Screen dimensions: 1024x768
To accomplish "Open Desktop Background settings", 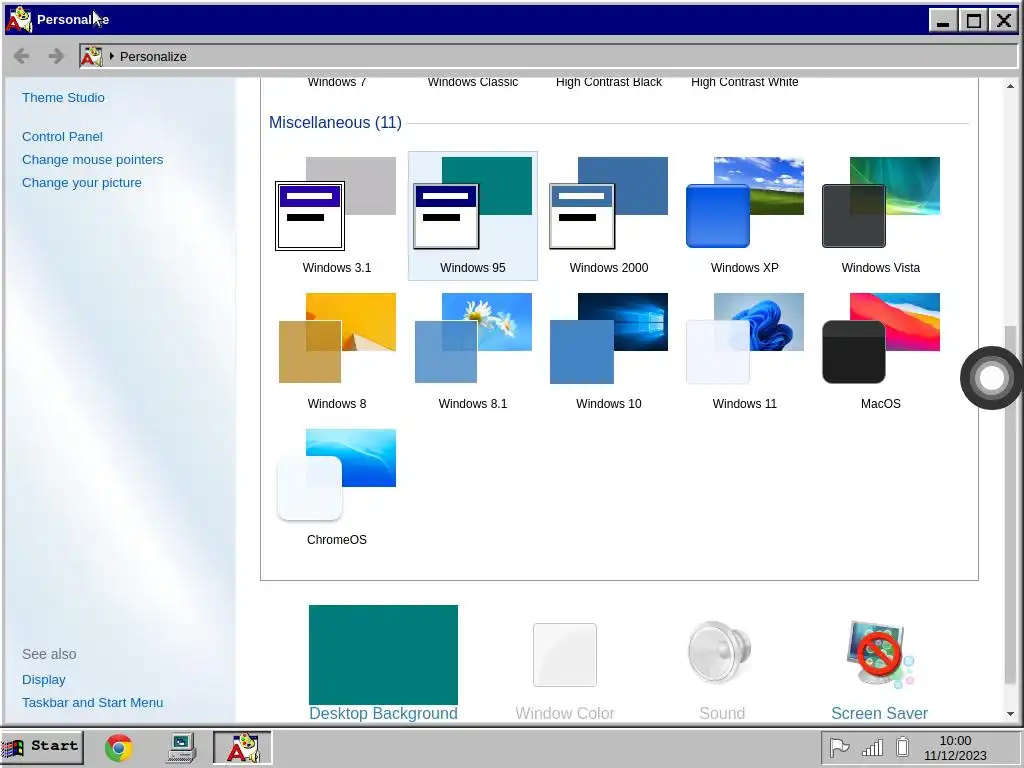I will [x=383, y=662].
